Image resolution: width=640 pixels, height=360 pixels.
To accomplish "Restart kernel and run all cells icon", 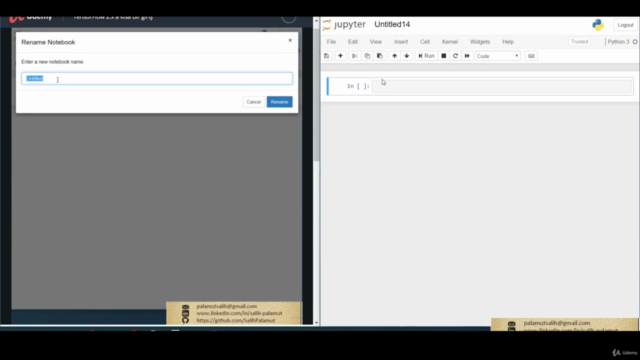I will click(467, 56).
